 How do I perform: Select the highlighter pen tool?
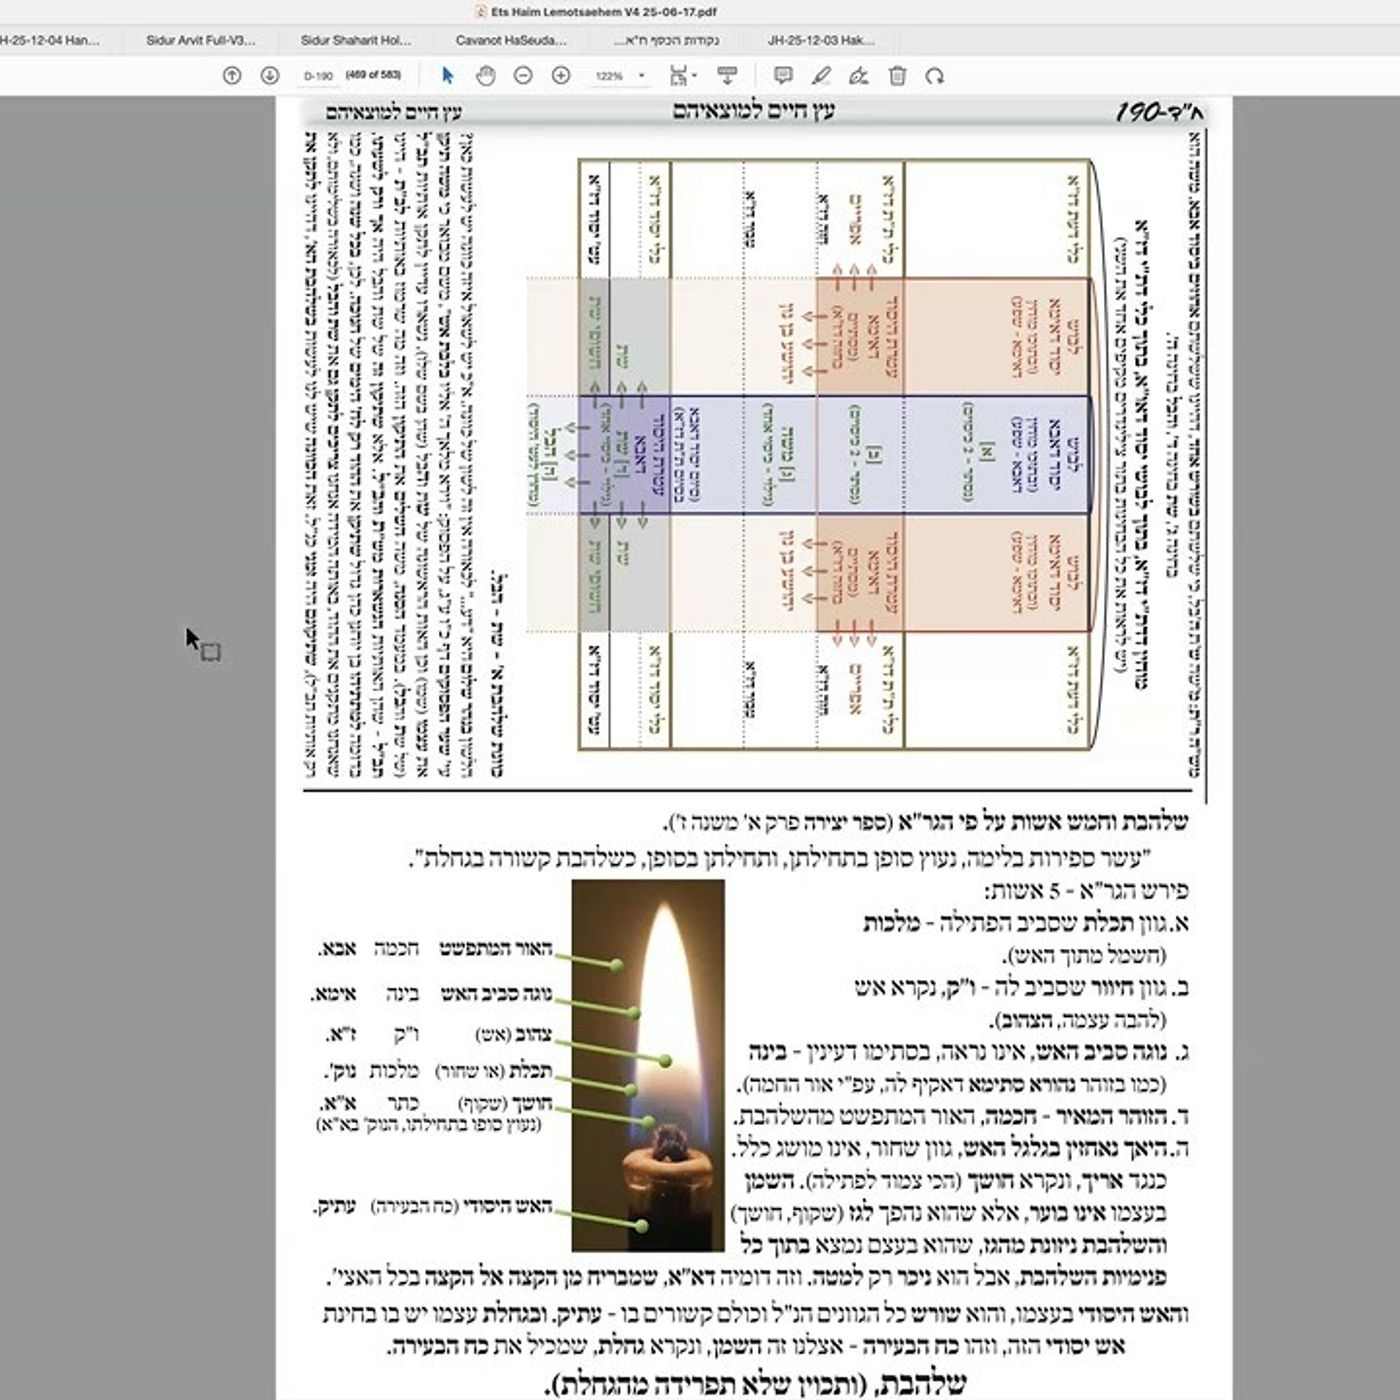click(x=821, y=75)
